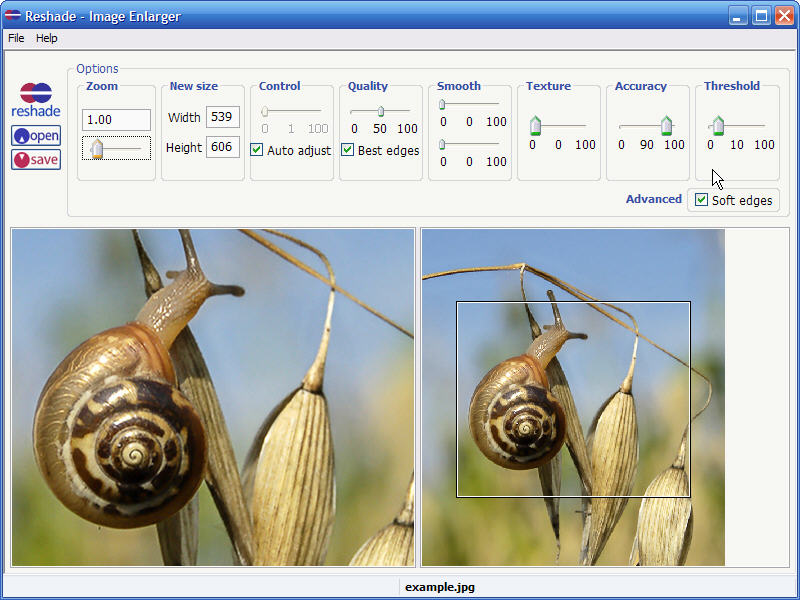Open the File menu

[16, 38]
